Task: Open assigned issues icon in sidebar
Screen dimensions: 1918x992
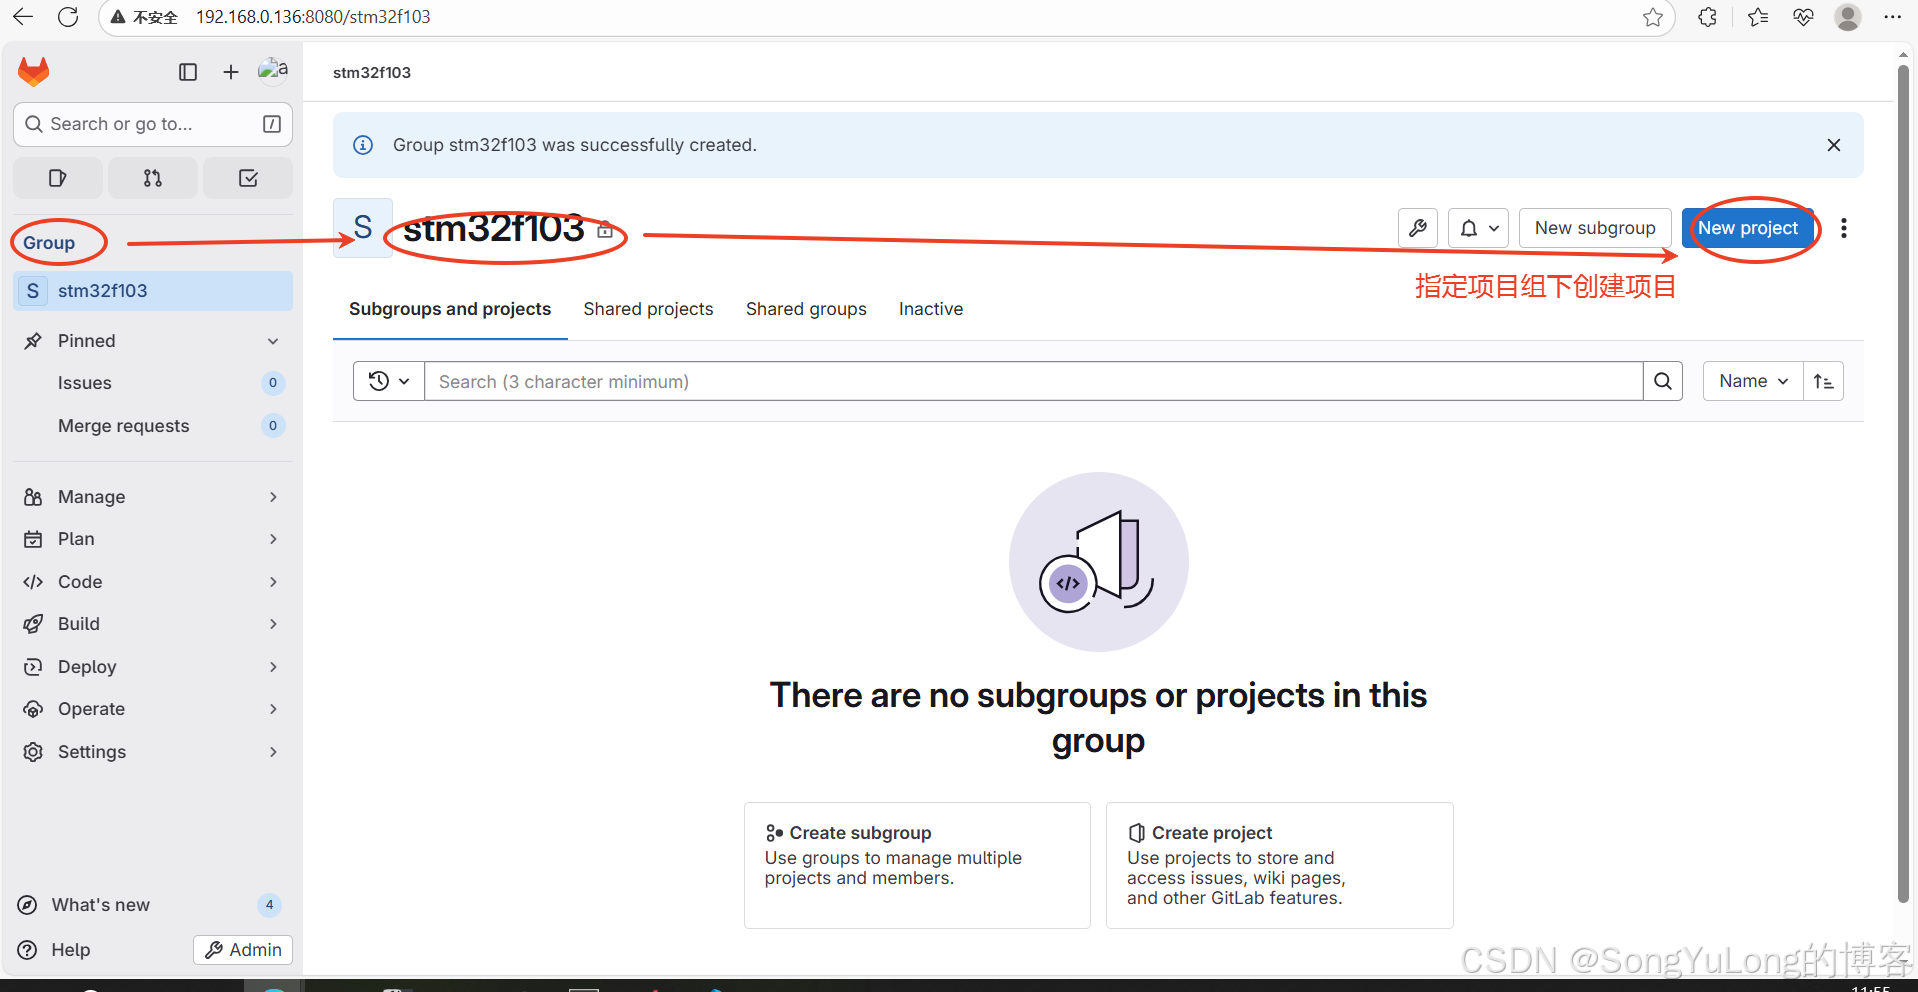Action: [x=58, y=178]
